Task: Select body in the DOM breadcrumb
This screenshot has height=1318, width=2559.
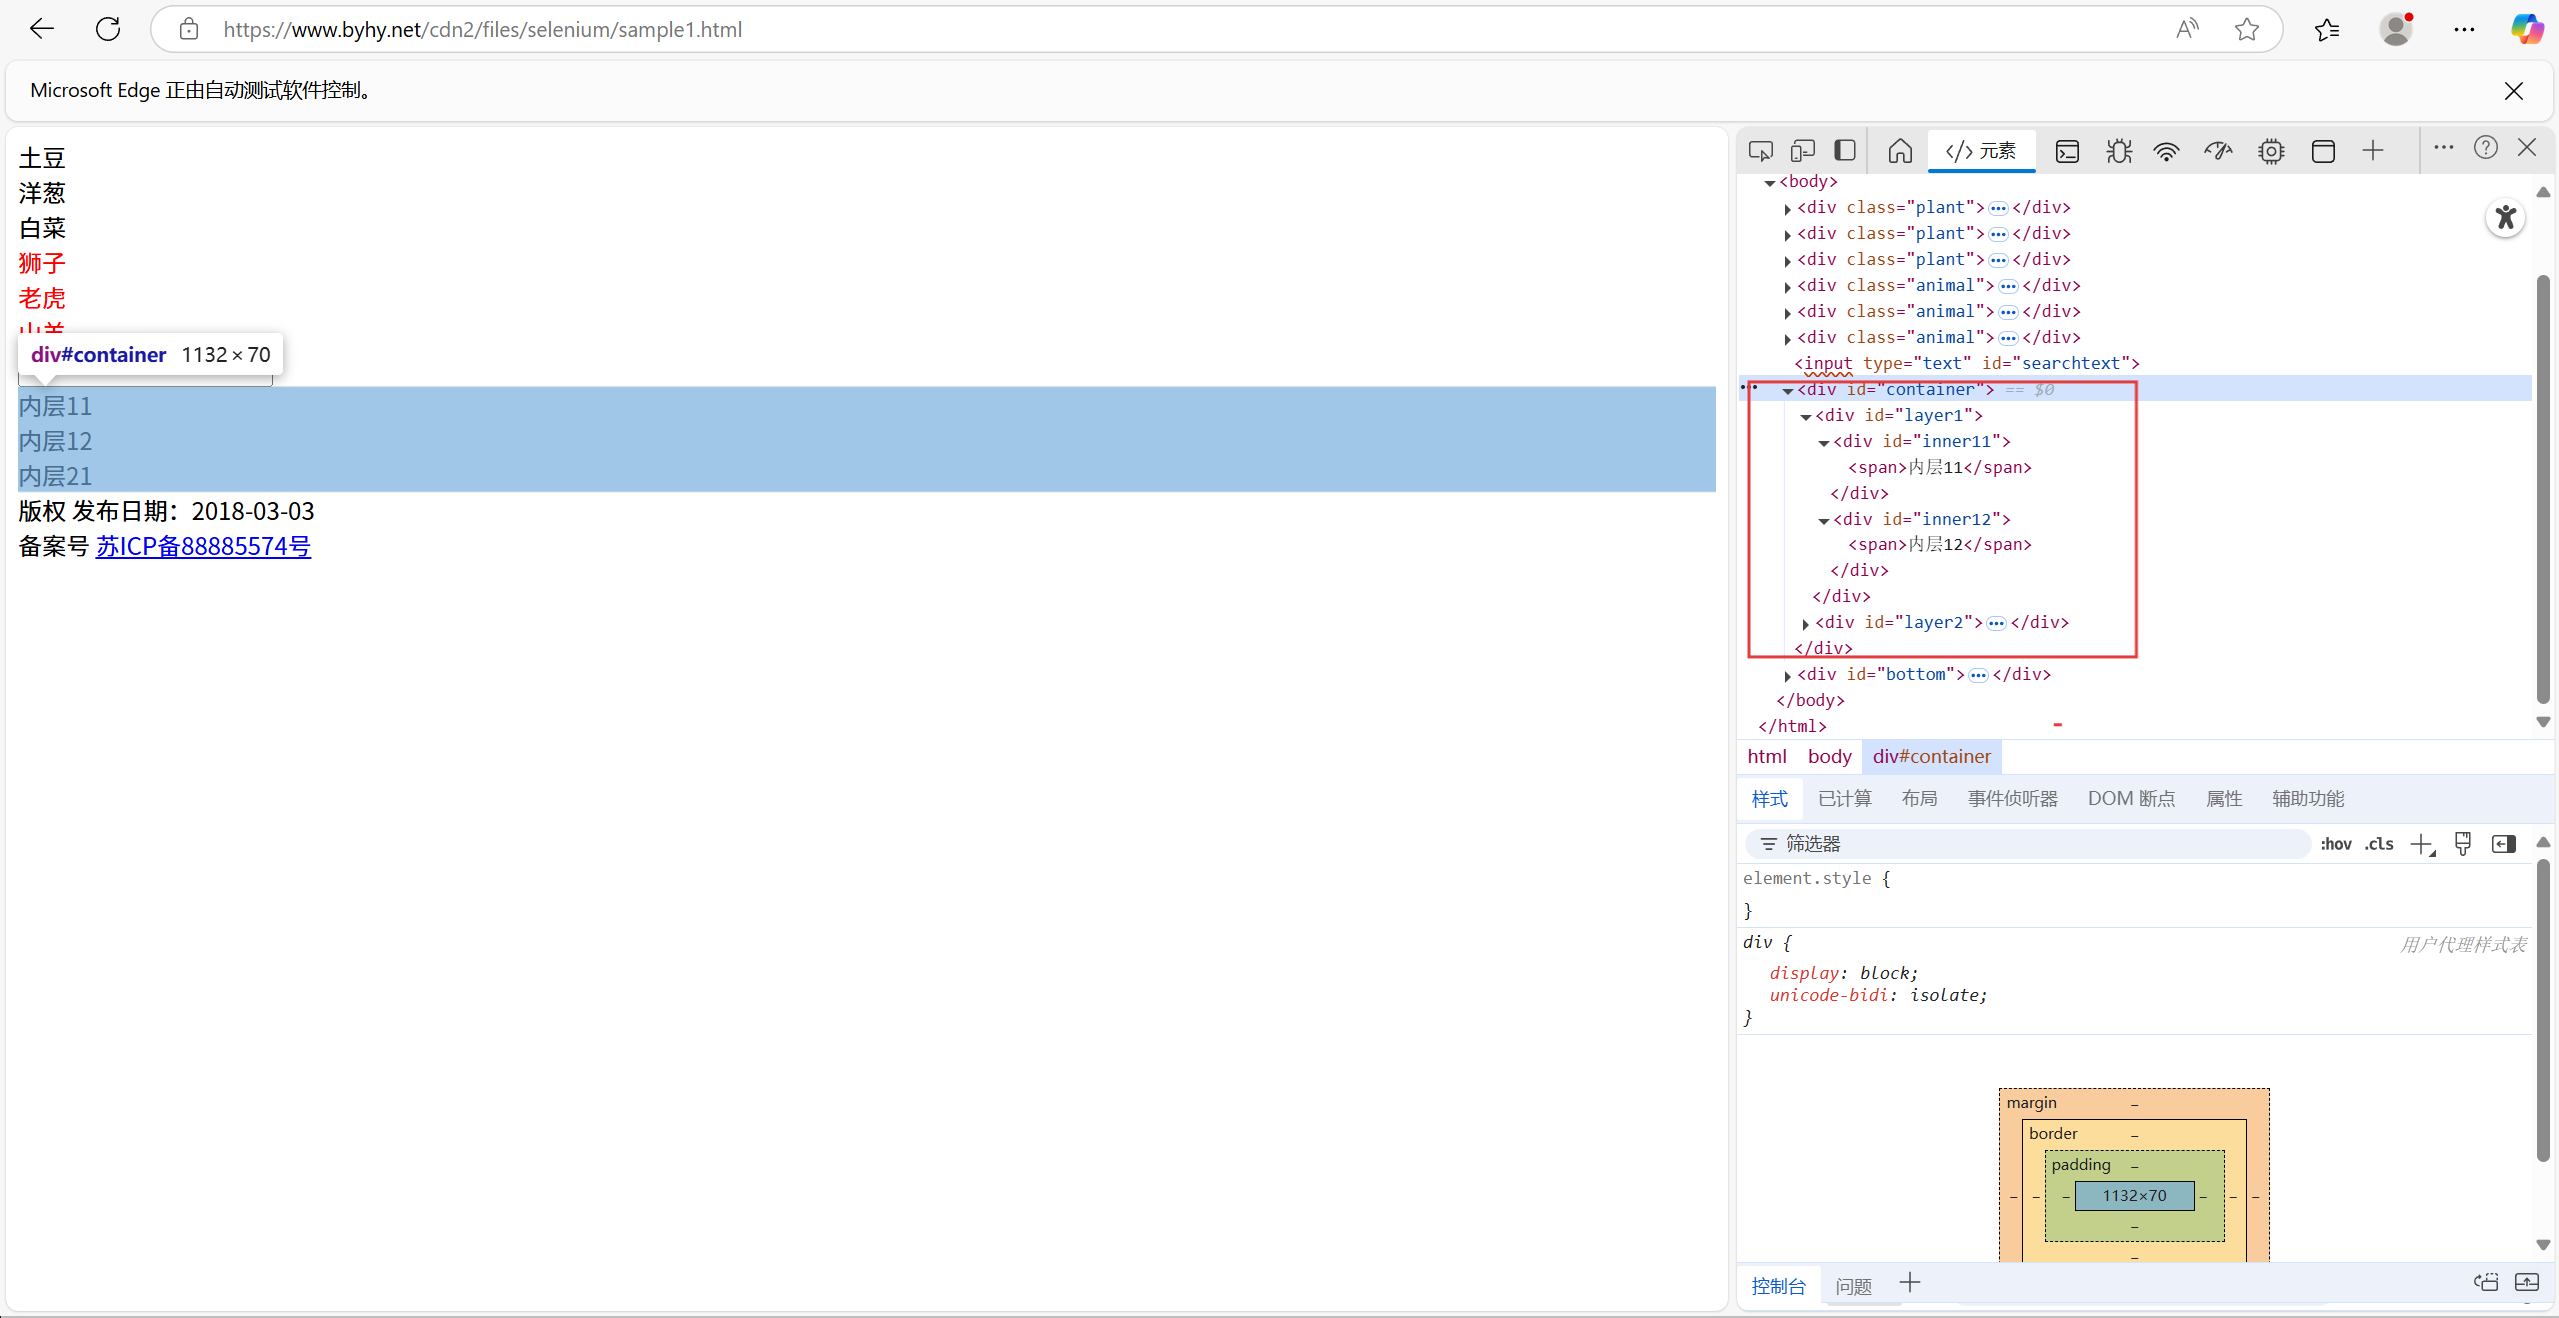Action: 1829,756
